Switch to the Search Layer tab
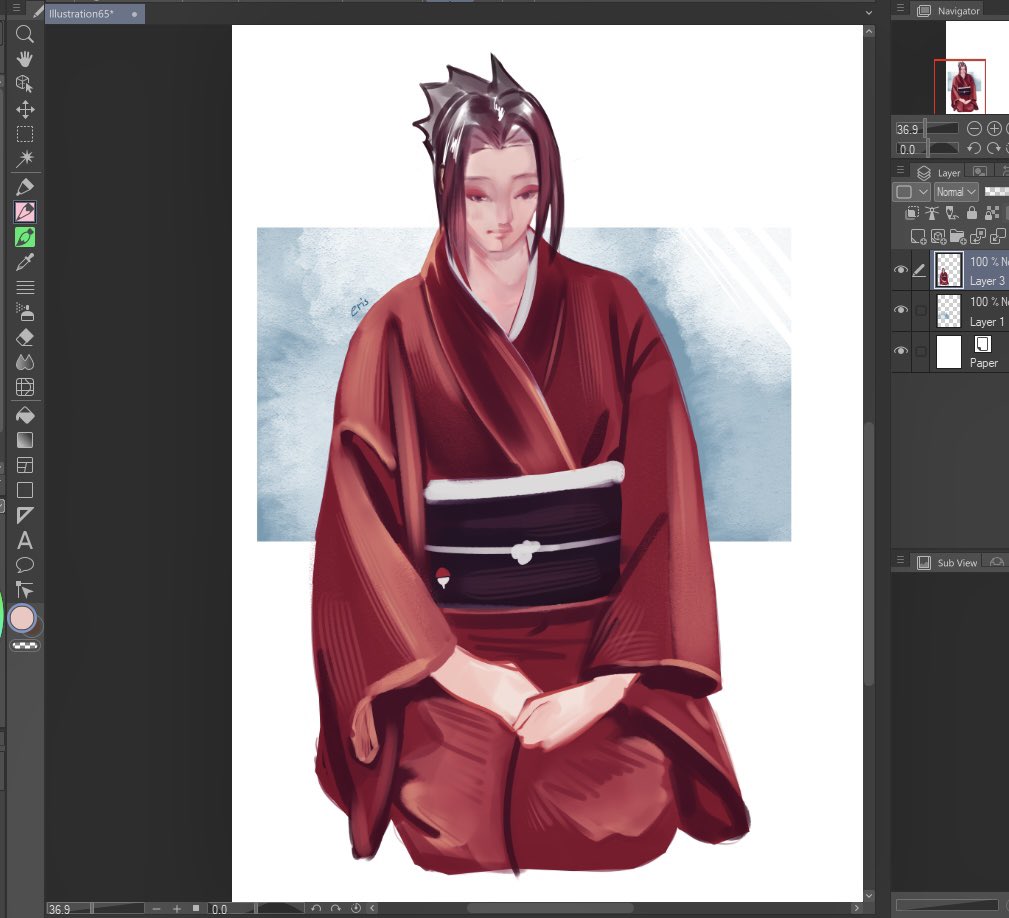Viewport: 1009px width, 918px height. click(980, 171)
